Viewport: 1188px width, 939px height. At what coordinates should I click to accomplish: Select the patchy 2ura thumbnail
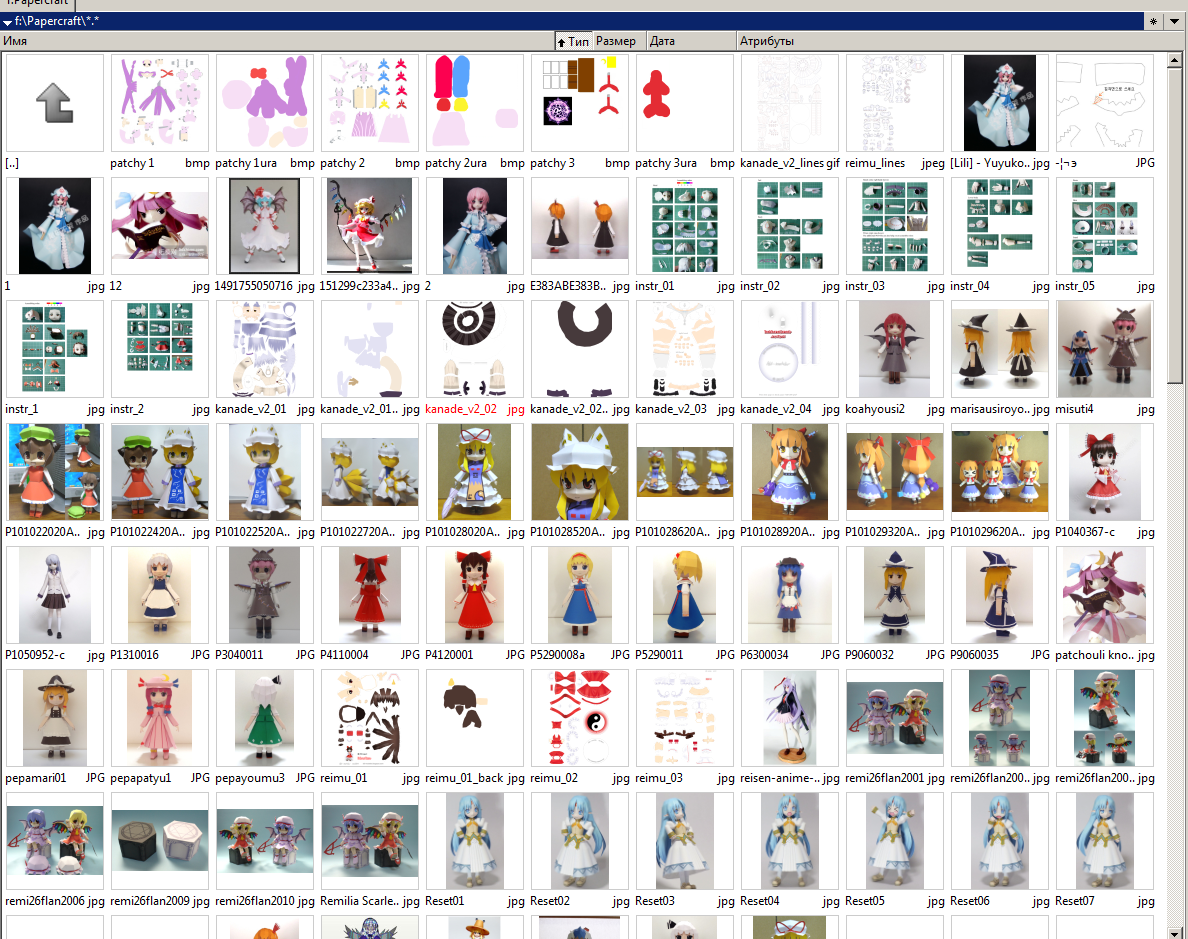(474, 103)
